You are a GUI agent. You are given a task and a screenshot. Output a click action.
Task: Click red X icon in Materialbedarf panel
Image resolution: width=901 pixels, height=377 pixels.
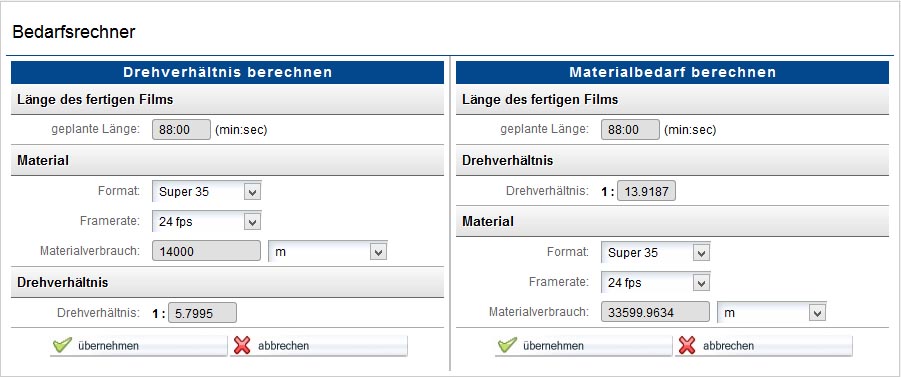pos(687,345)
